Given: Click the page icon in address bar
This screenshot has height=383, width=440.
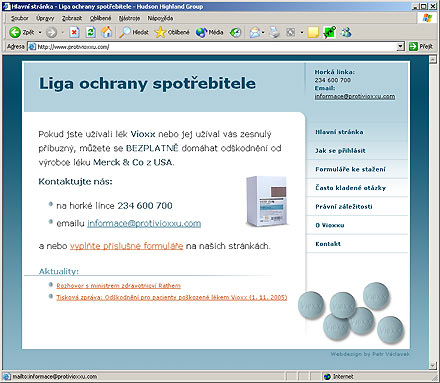Looking at the screenshot, I should tap(32, 47).
